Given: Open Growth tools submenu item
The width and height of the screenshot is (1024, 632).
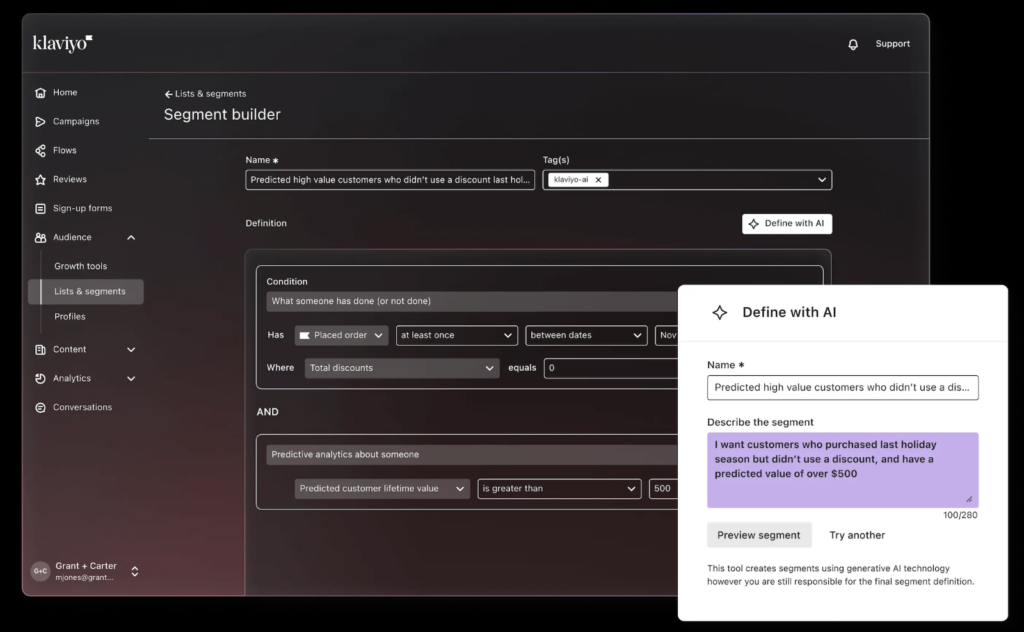Looking at the screenshot, I should tap(80, 266).
